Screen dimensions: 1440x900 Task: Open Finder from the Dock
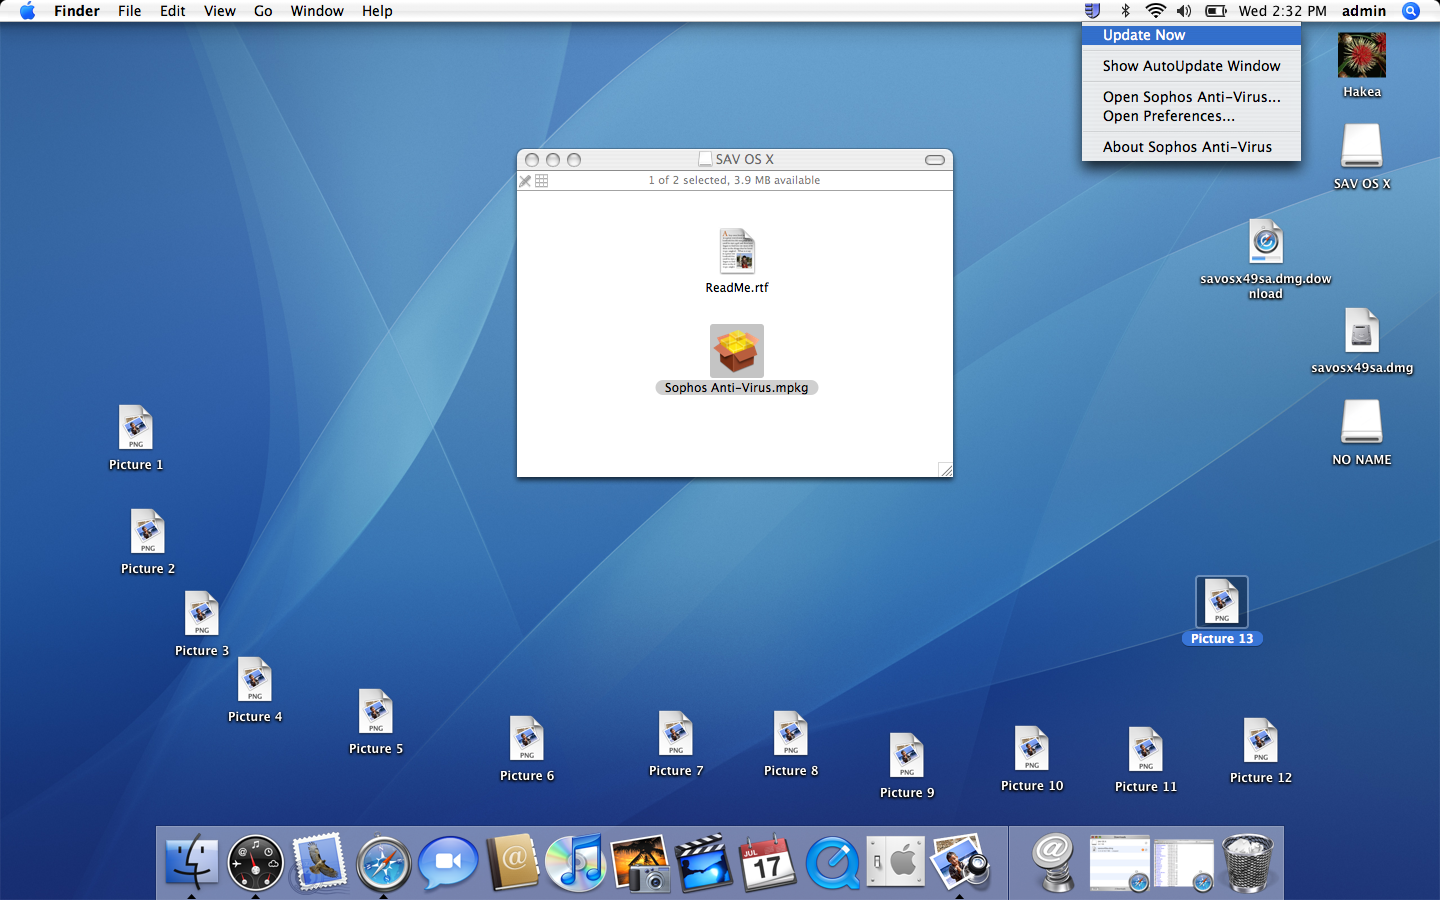(x=191, y=862)
